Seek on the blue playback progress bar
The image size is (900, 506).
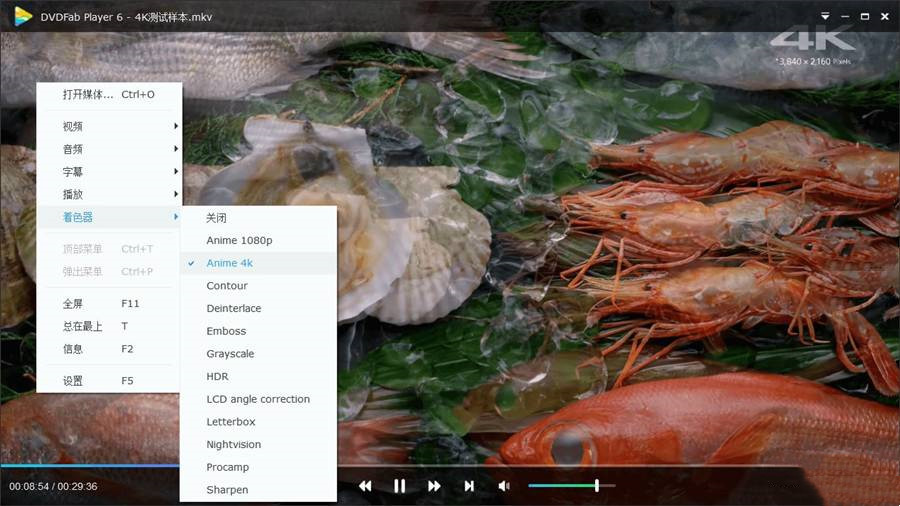[x=90, y=465]
